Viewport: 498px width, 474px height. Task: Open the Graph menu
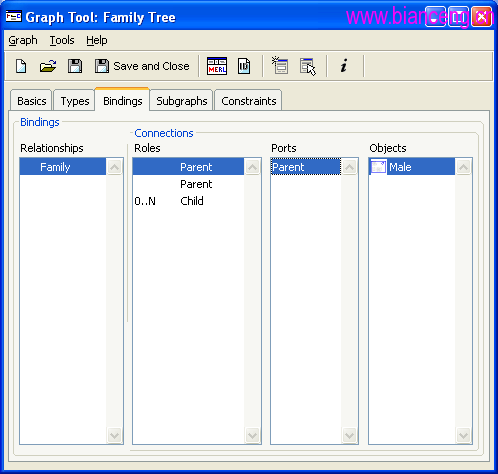click(23, 40)
